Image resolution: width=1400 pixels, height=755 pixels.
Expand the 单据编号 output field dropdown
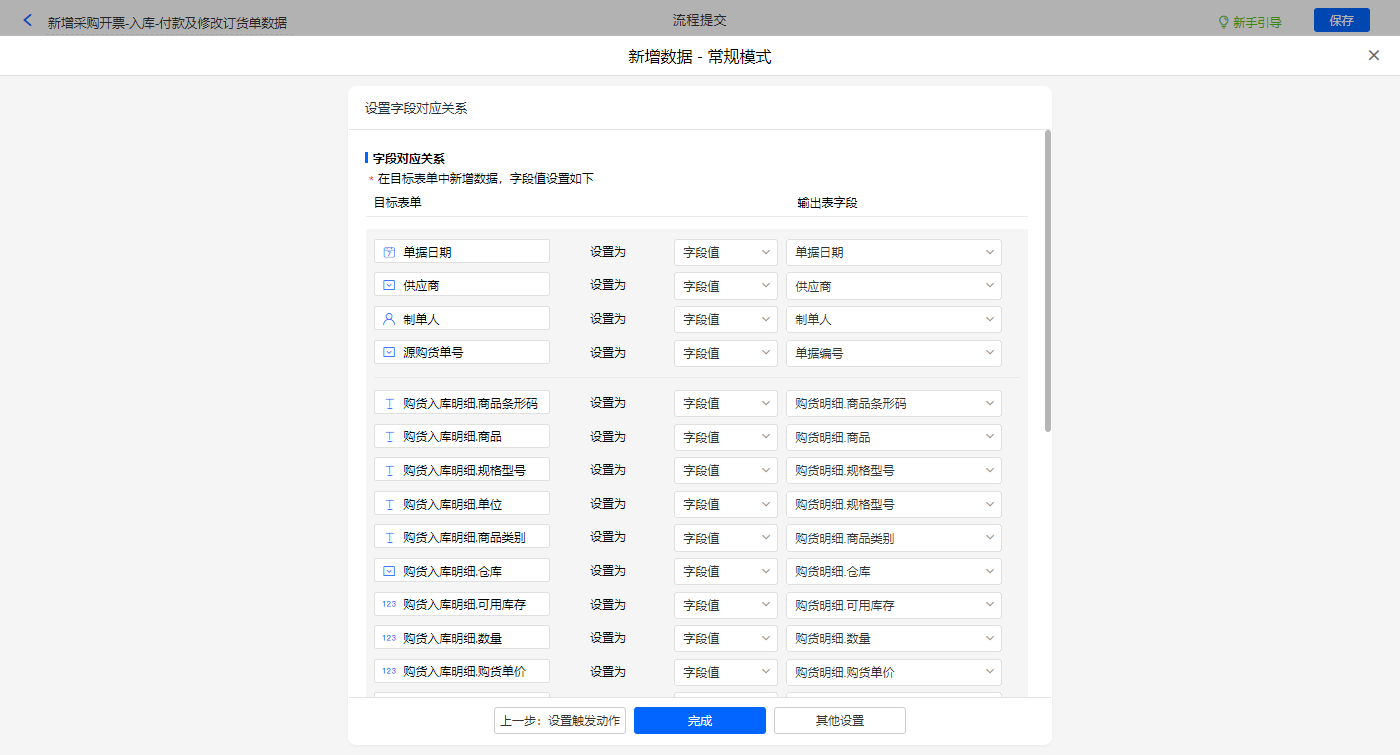pyautogui.click(x=893, y=353)
